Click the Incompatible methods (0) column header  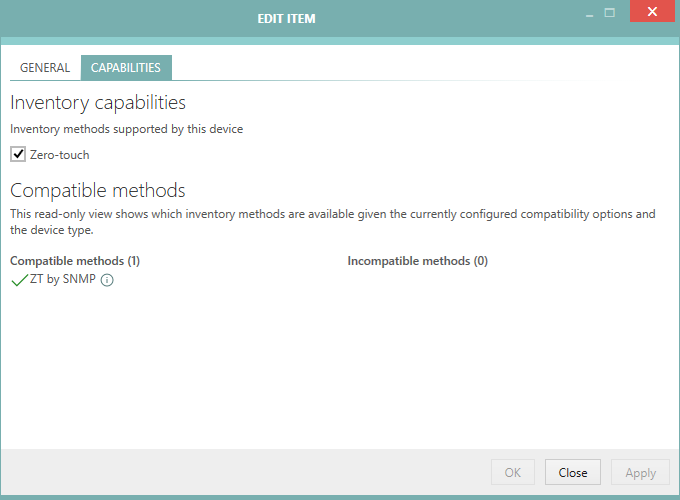point(417,261)
